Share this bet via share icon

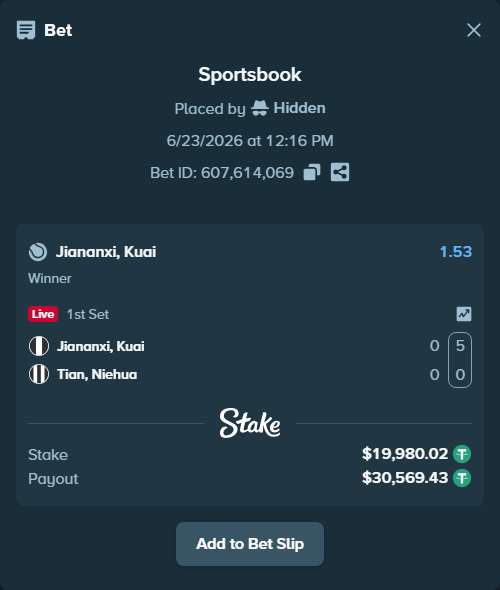(x=340, y=172)
